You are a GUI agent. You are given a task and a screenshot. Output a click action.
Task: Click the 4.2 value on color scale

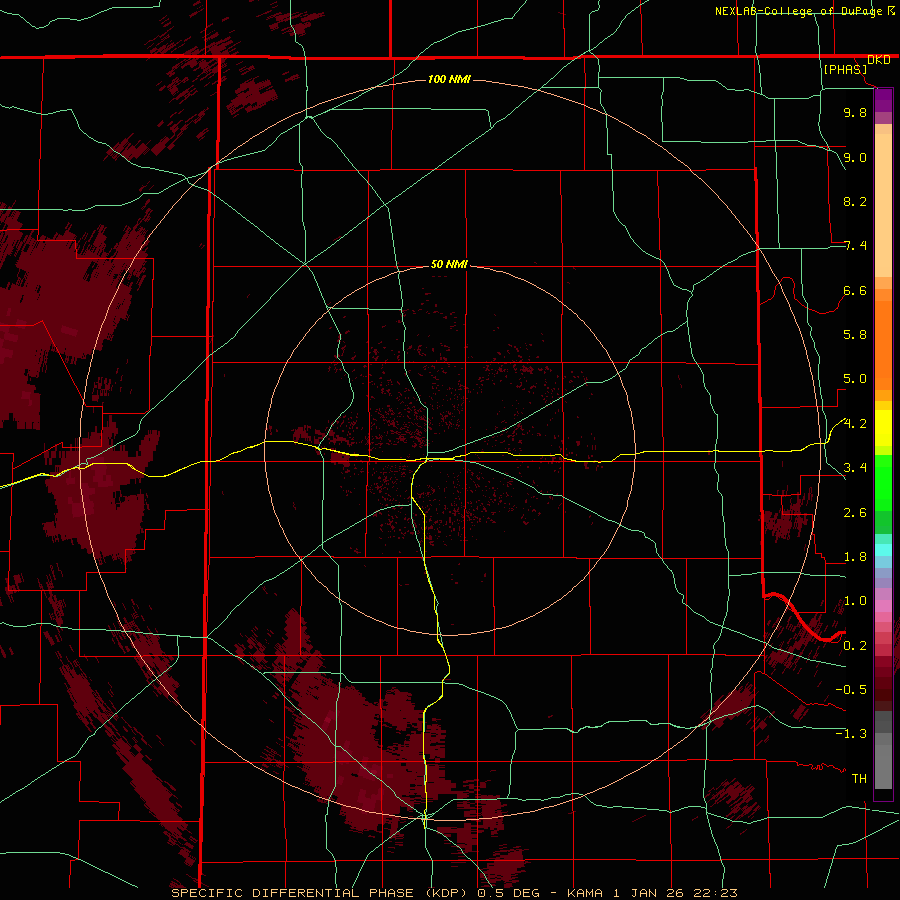[x=855, y=424]
